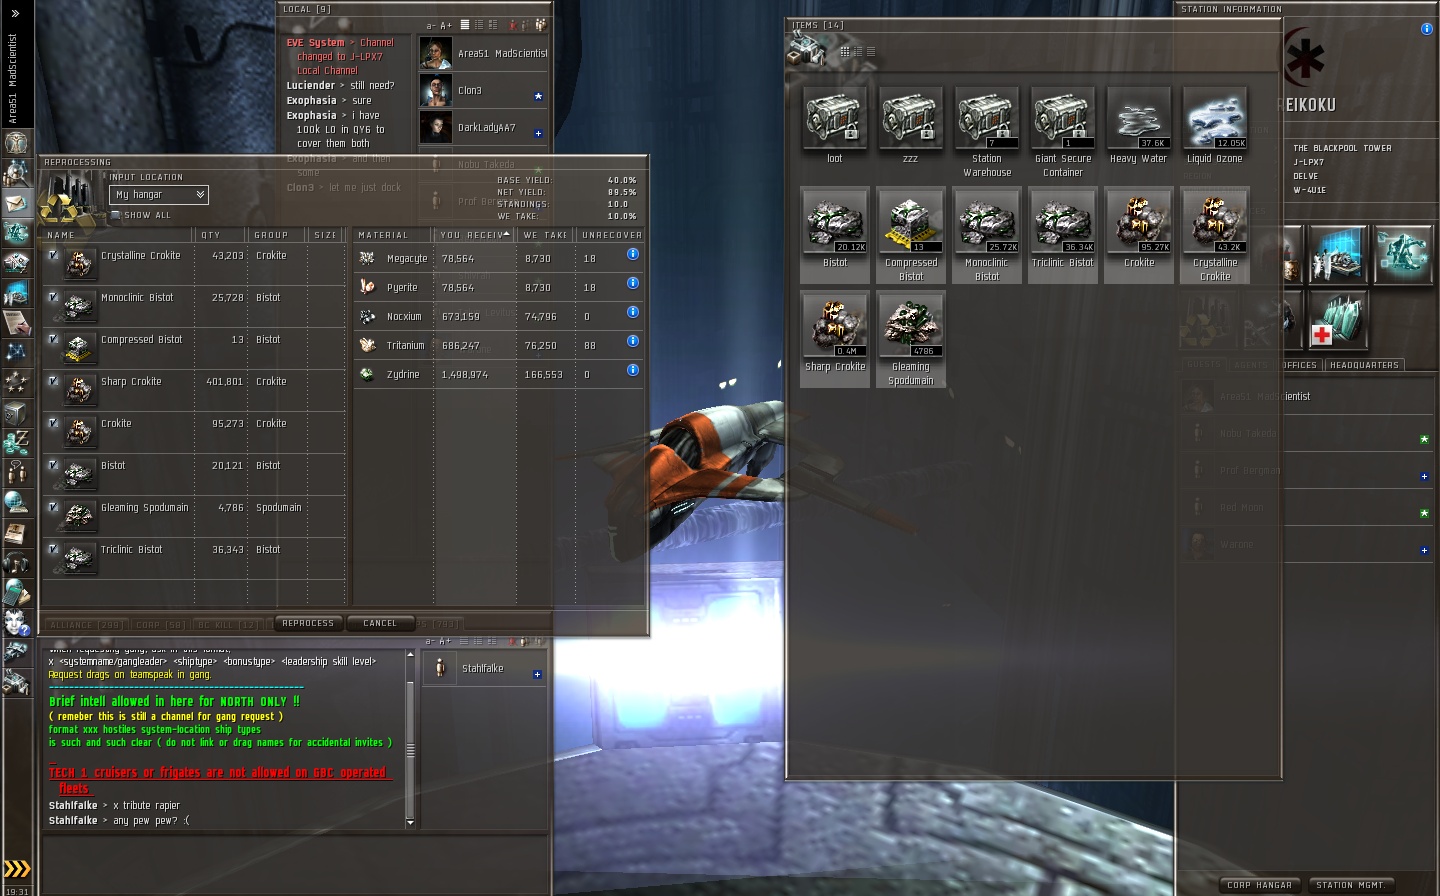Show info for Megacyte material
This screenshot has height=896, width=1440.
coord(633,254)
